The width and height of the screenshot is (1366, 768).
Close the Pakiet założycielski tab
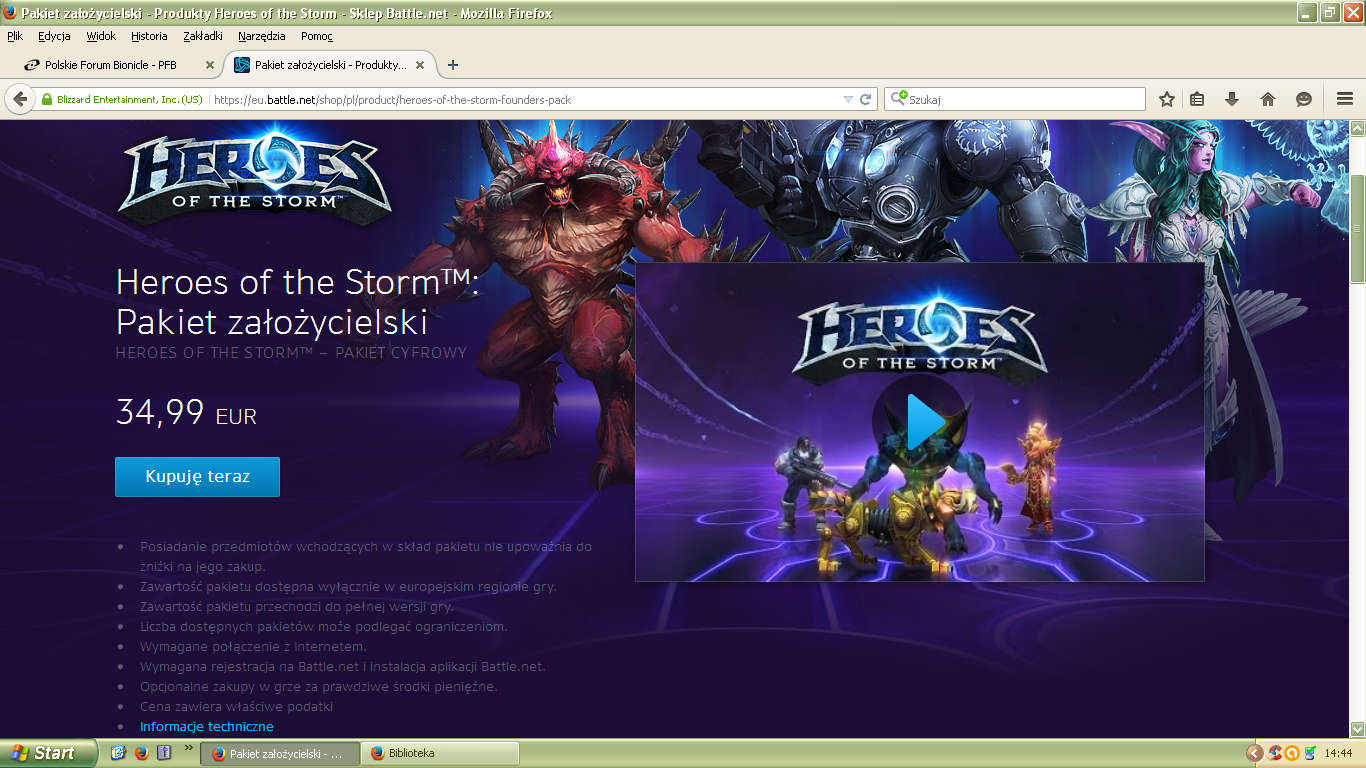point(420,65)
